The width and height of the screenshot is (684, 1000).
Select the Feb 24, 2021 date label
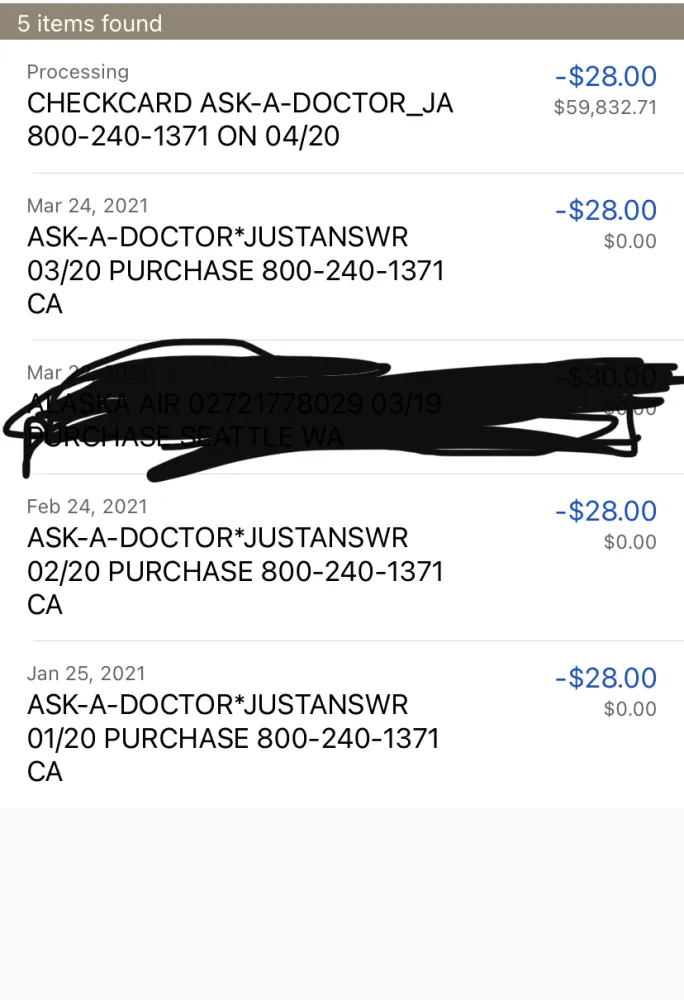87,507
